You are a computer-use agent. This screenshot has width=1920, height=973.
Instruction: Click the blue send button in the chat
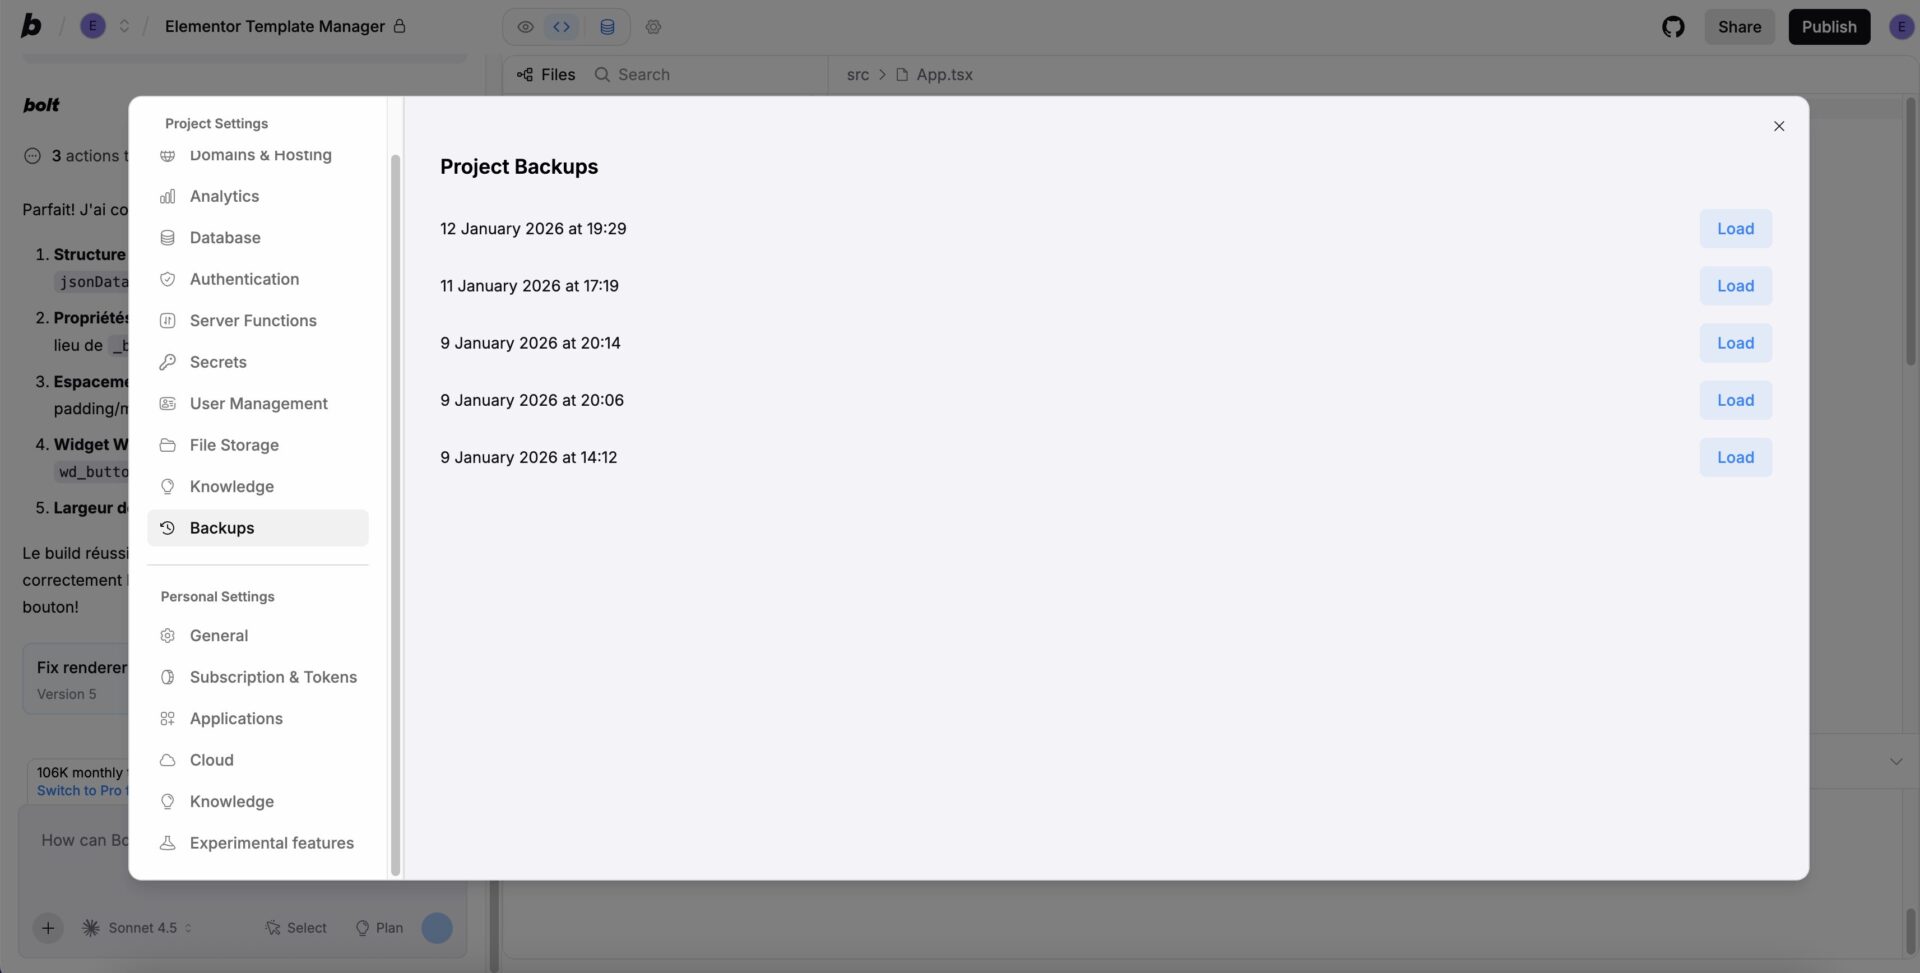(x=436, y=928)
